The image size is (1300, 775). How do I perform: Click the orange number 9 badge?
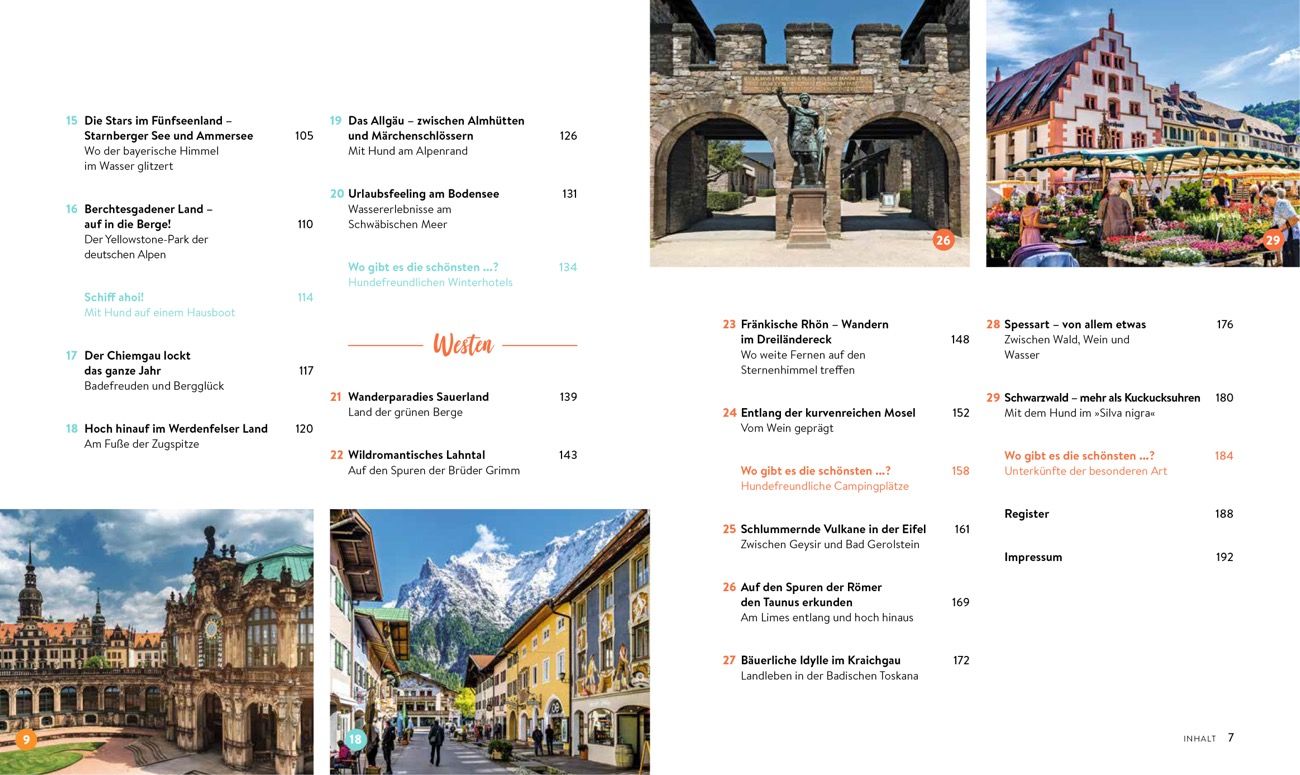[x=26, y=739]
